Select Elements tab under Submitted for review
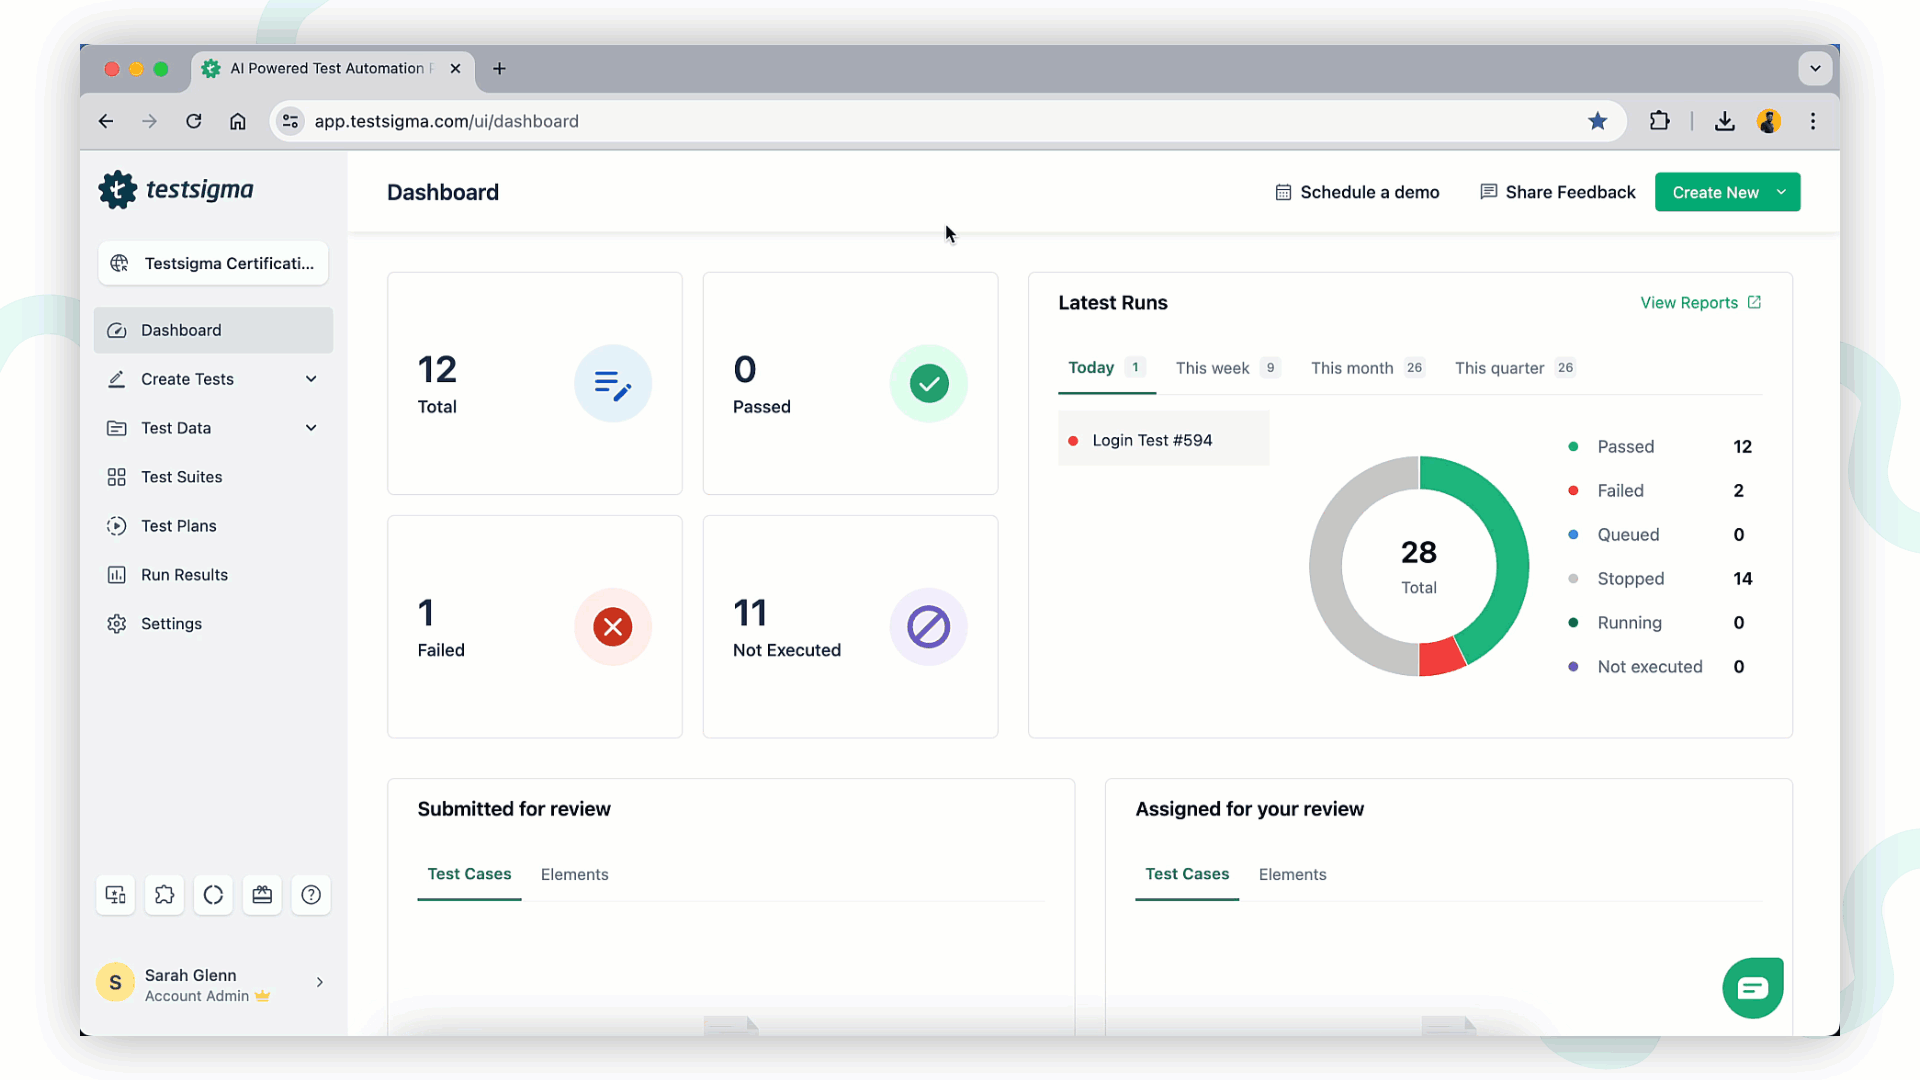 click(575, 874)
